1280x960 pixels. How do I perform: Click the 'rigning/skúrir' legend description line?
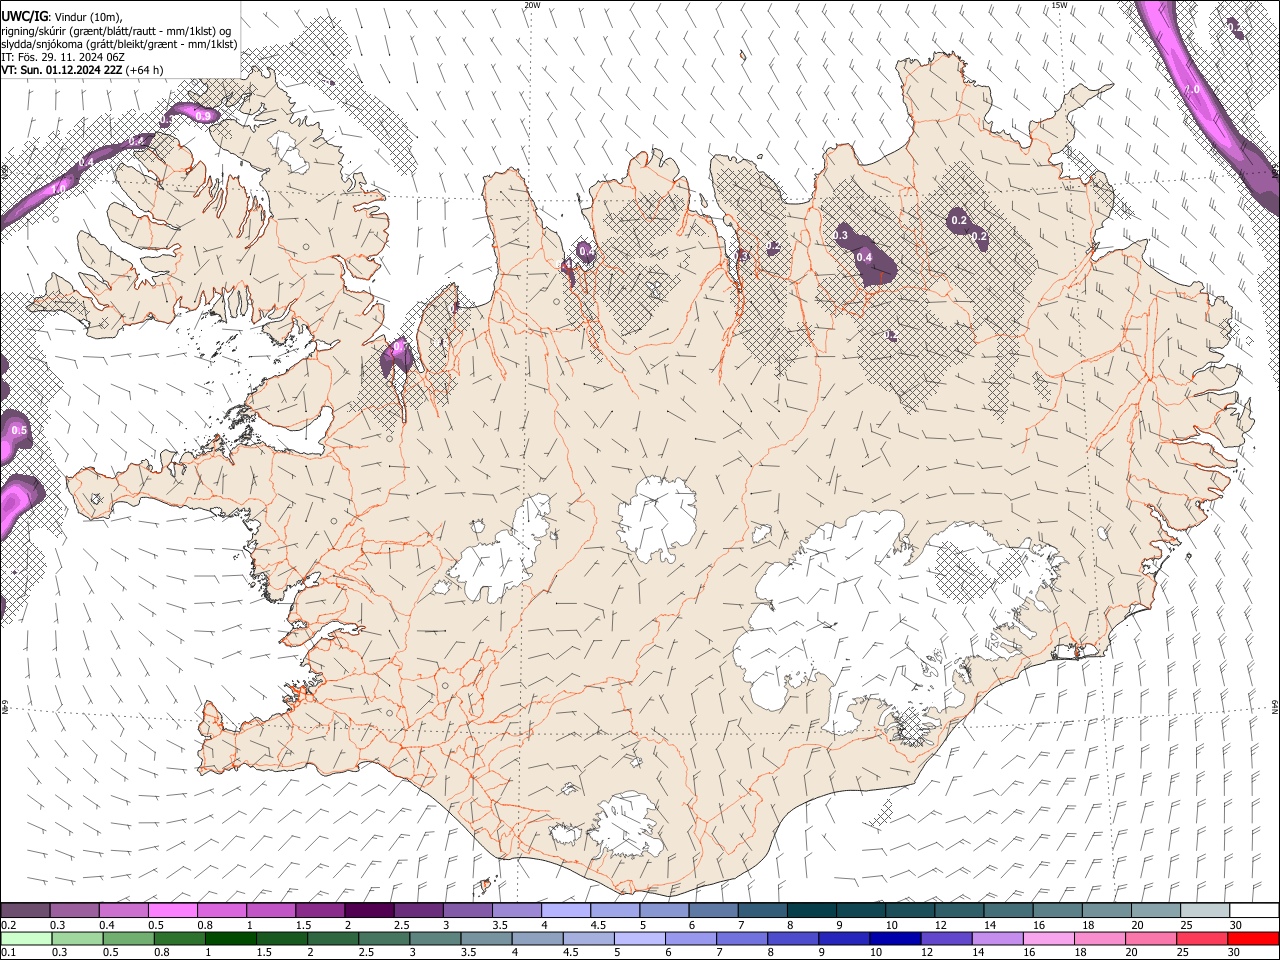click(x=116, y=30)
